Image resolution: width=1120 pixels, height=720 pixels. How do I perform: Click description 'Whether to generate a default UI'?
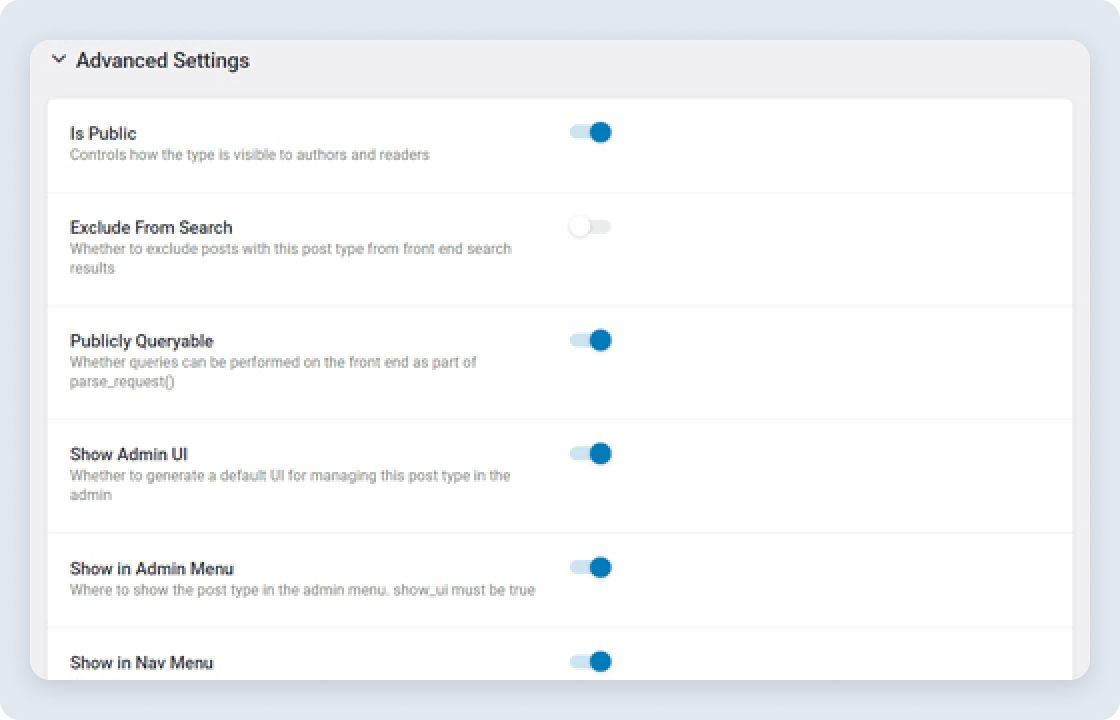[x=290, y=485]
